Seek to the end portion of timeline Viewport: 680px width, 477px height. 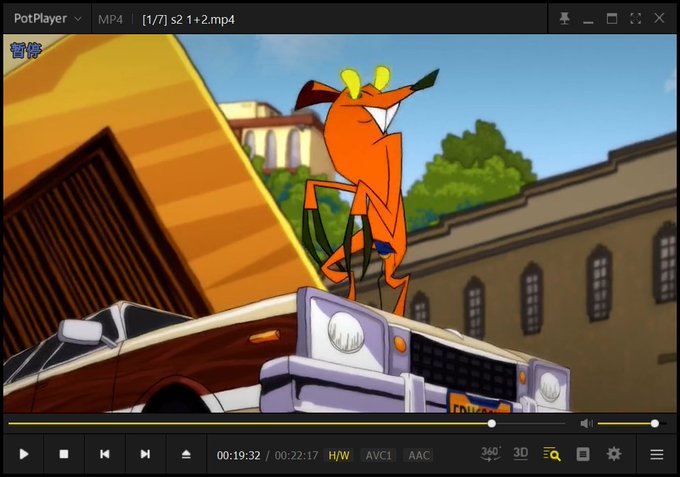click(x=531, y=423)
